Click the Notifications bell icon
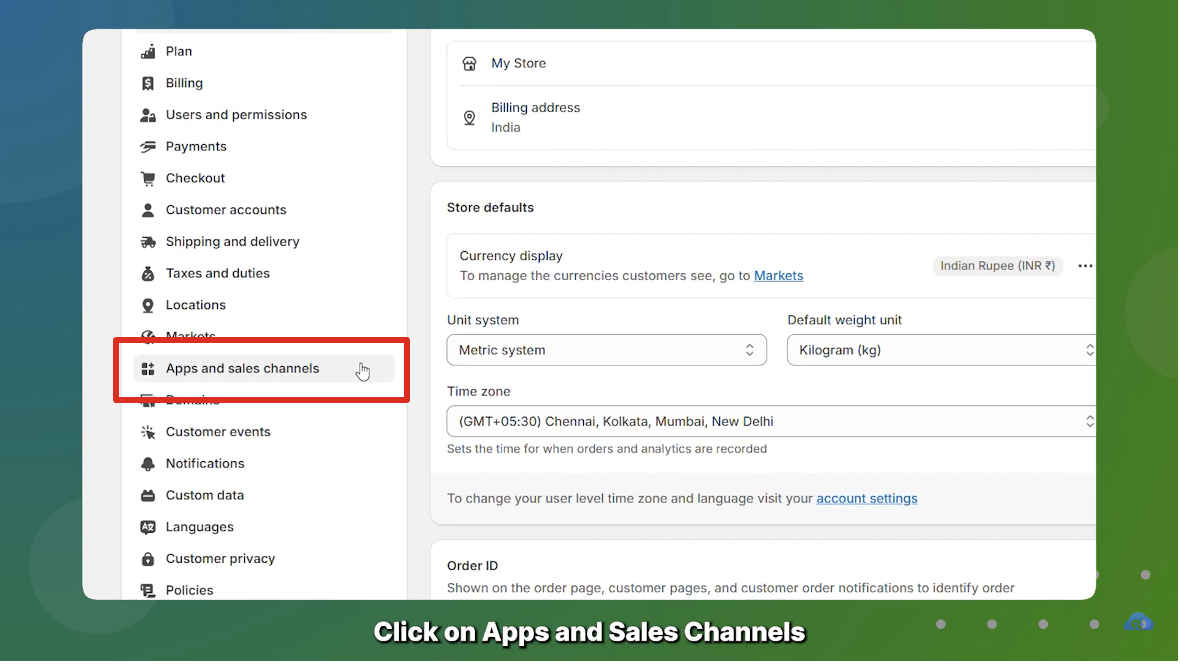Viewport: 1180px width, 666px height. 148,464
